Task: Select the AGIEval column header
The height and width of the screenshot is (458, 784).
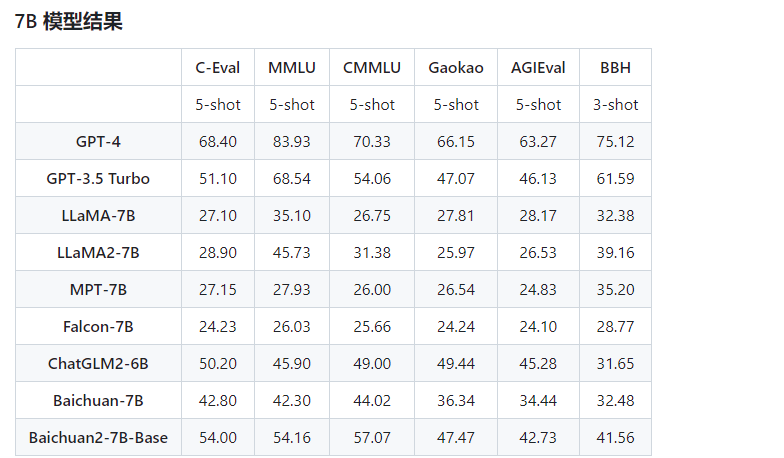Action: tap(538, 67)
